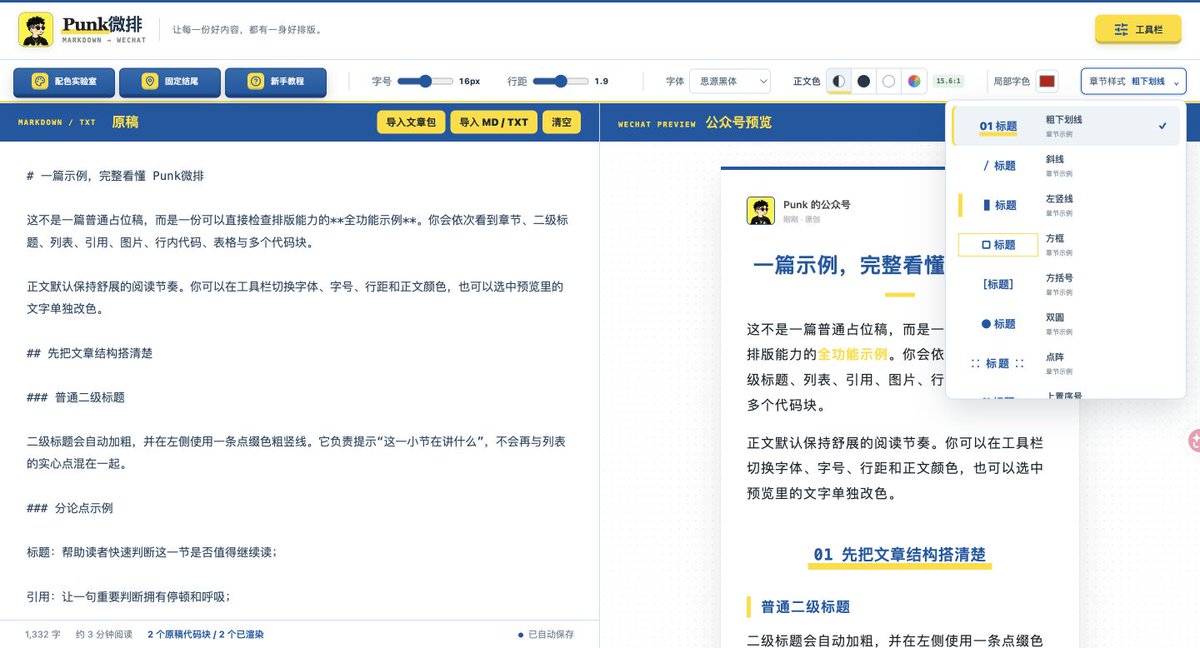Viewport: 1200px width, 648px height.
Task: Select the white body color option
Action: pyautogui.click(x=889, y=81)
